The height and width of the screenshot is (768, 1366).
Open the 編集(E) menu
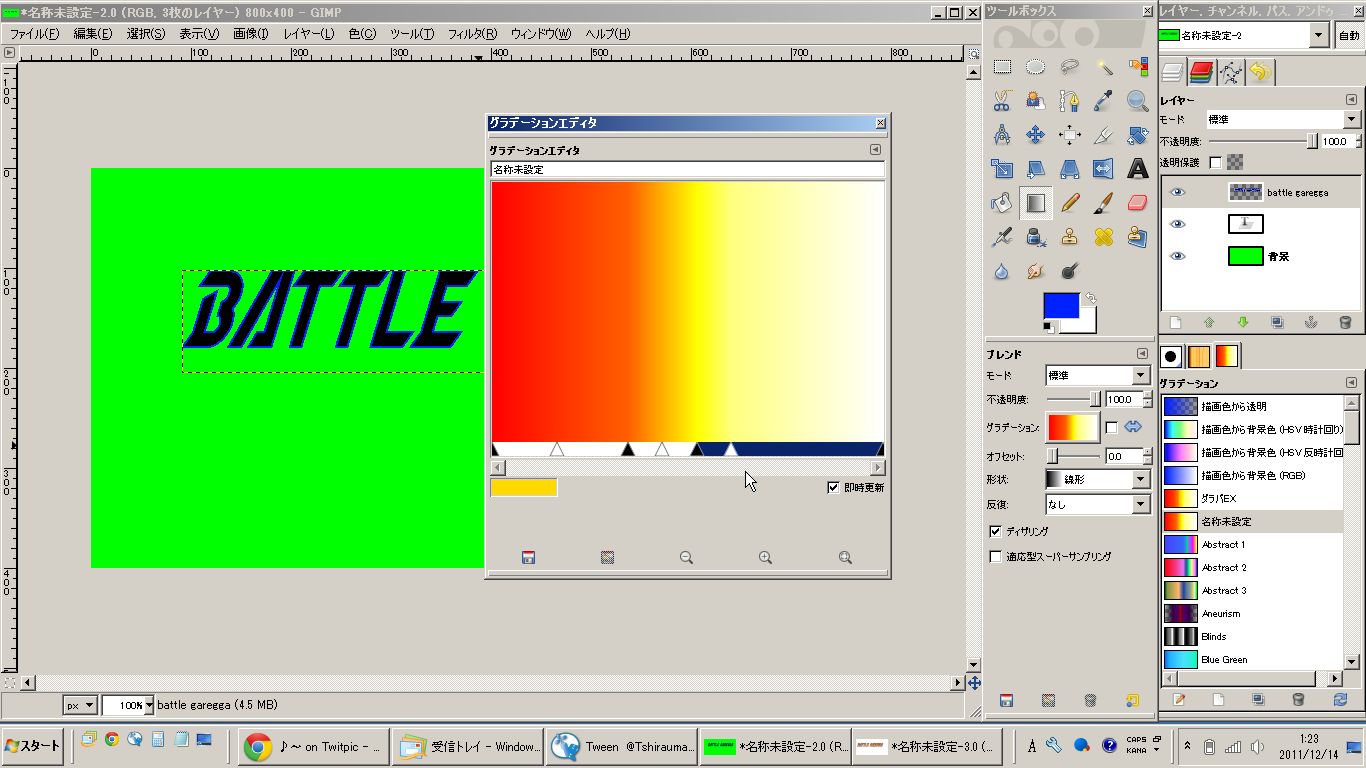(x=92, y=34)
